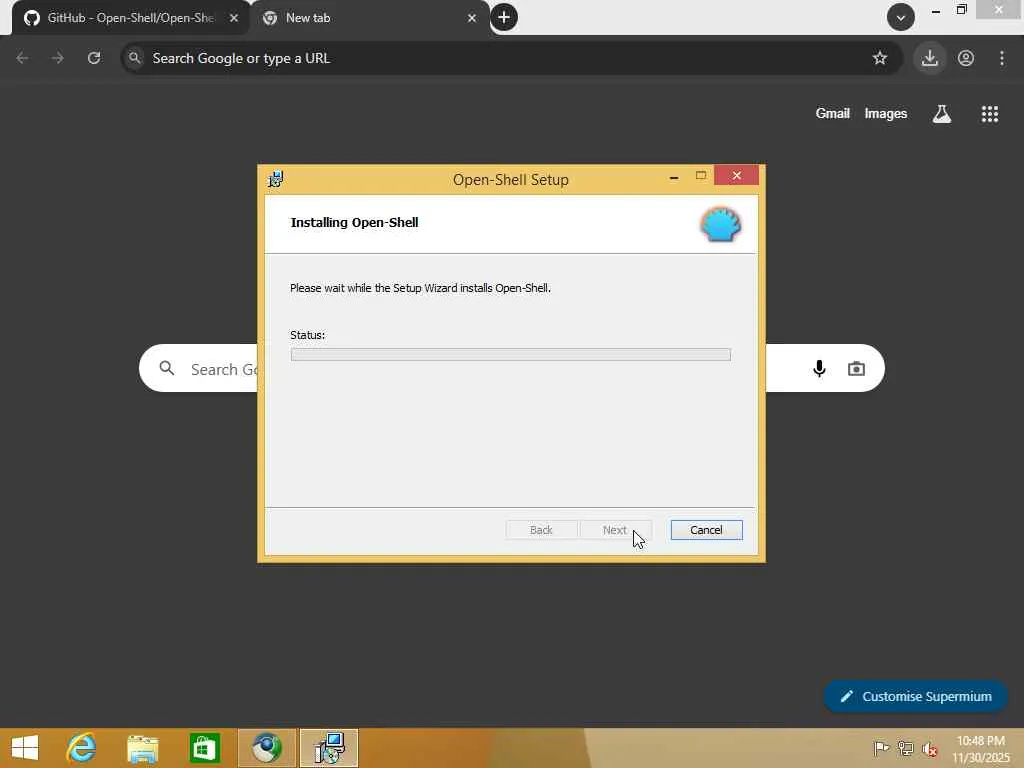Start voice search with microphone
The image size is (1024, 768).
coord(819,368)
